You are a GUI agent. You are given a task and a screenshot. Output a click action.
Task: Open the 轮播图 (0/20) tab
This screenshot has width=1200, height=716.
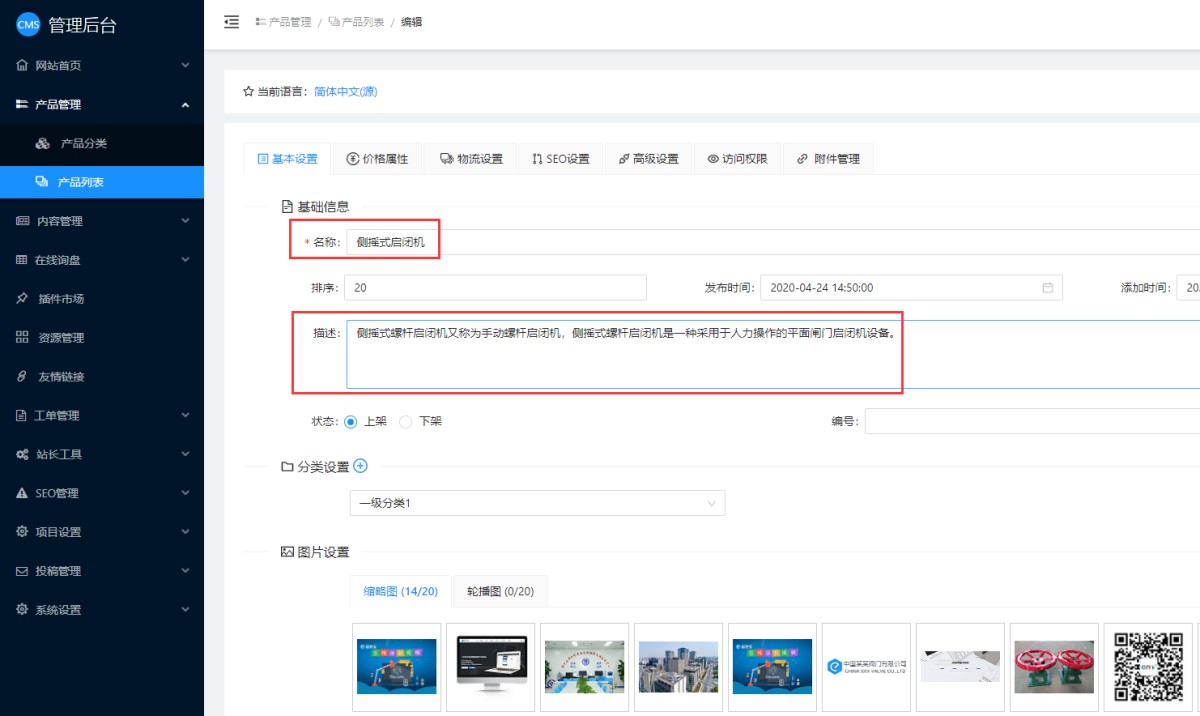(500, 592)
